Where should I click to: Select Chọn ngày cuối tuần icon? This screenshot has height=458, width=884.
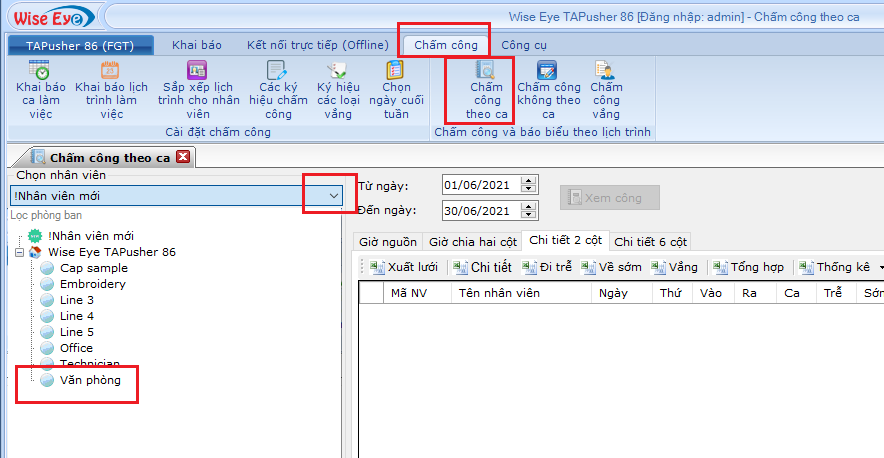[397, 72]
